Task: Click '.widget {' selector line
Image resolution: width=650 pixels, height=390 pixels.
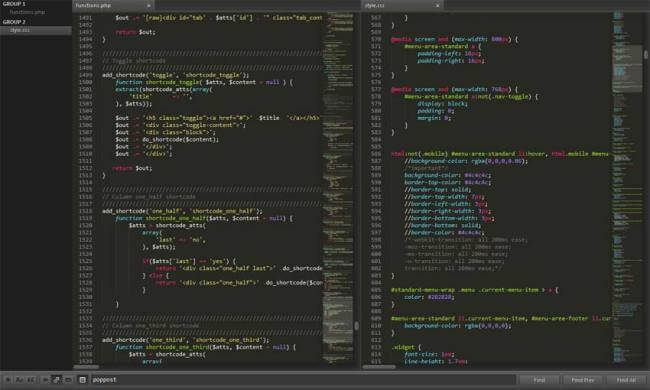Action: click(406, 347)
